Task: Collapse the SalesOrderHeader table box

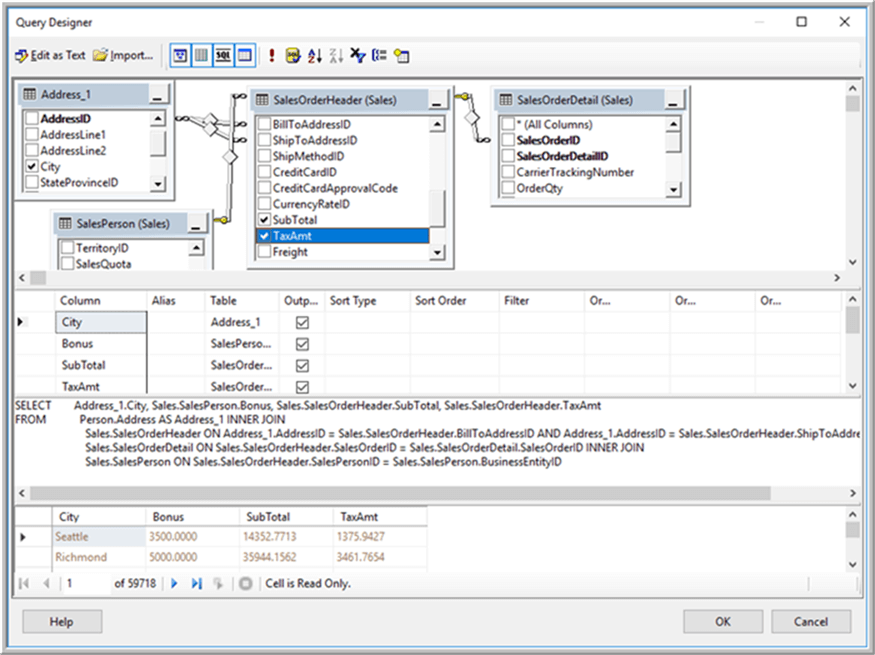Action: pos(437,101)
